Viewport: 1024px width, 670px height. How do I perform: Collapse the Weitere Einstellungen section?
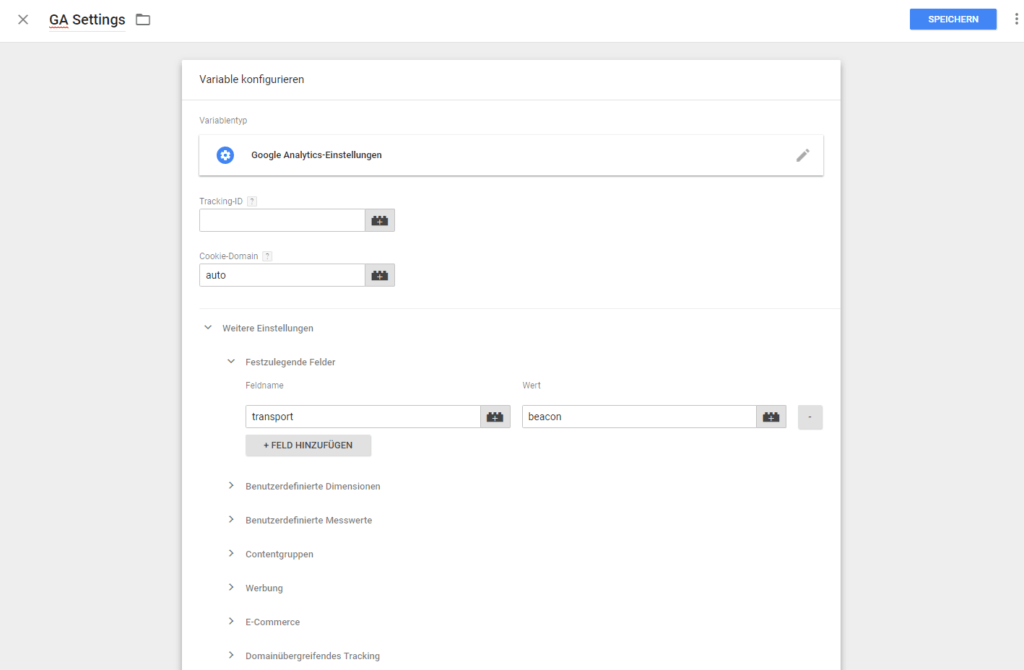coord(208,327)
